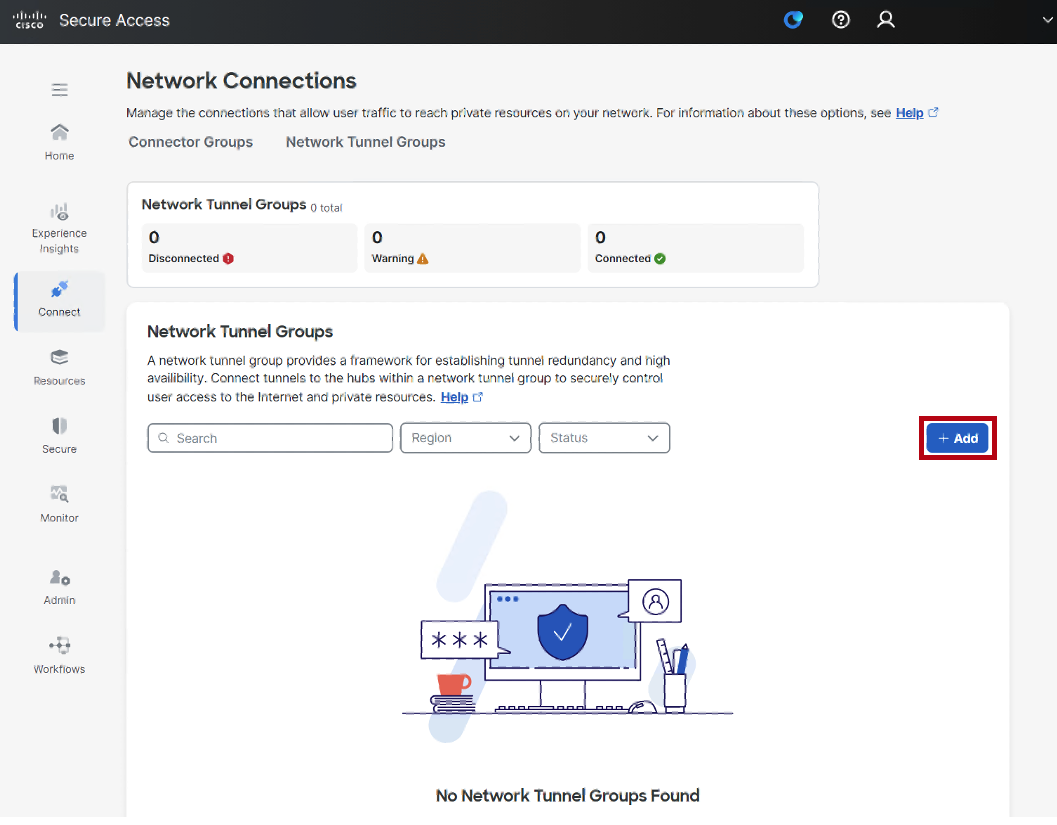Click the search magnifier icon
Screen dimensions: 1057x825
click(x=163, y=438)
